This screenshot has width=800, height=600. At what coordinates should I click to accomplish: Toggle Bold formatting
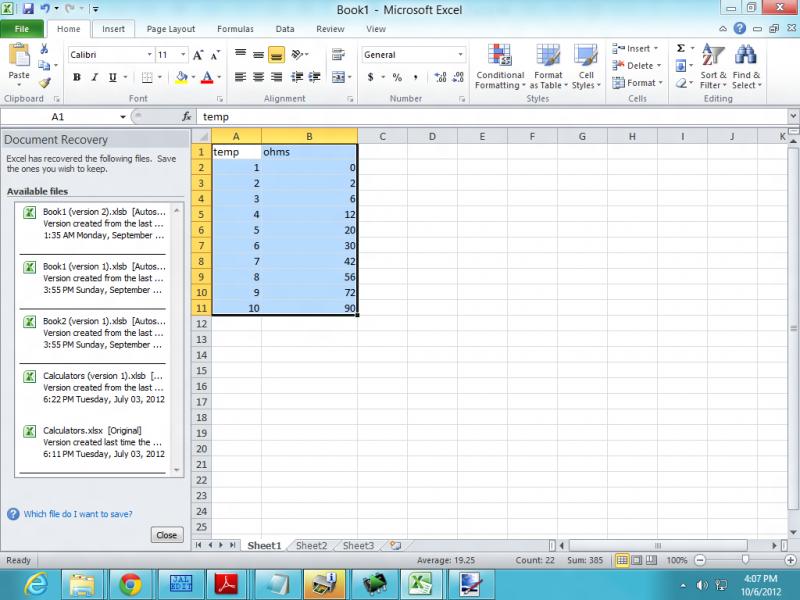(x=77, y=77)
